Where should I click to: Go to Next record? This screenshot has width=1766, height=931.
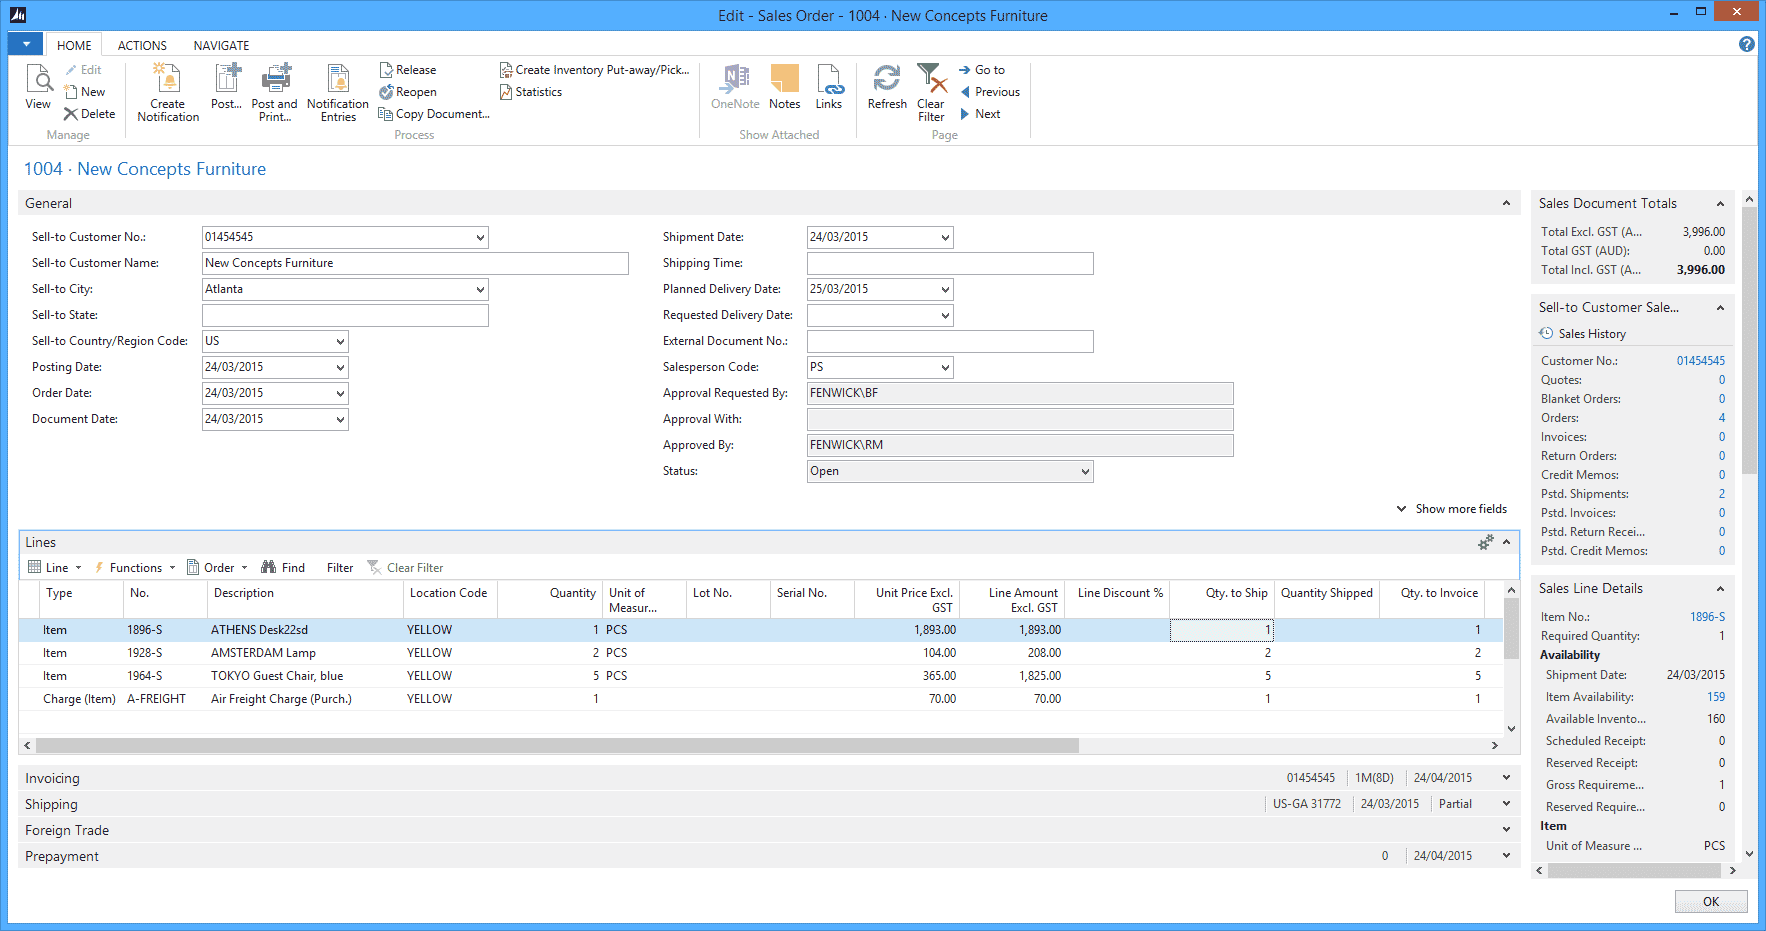tap(980, 114)
